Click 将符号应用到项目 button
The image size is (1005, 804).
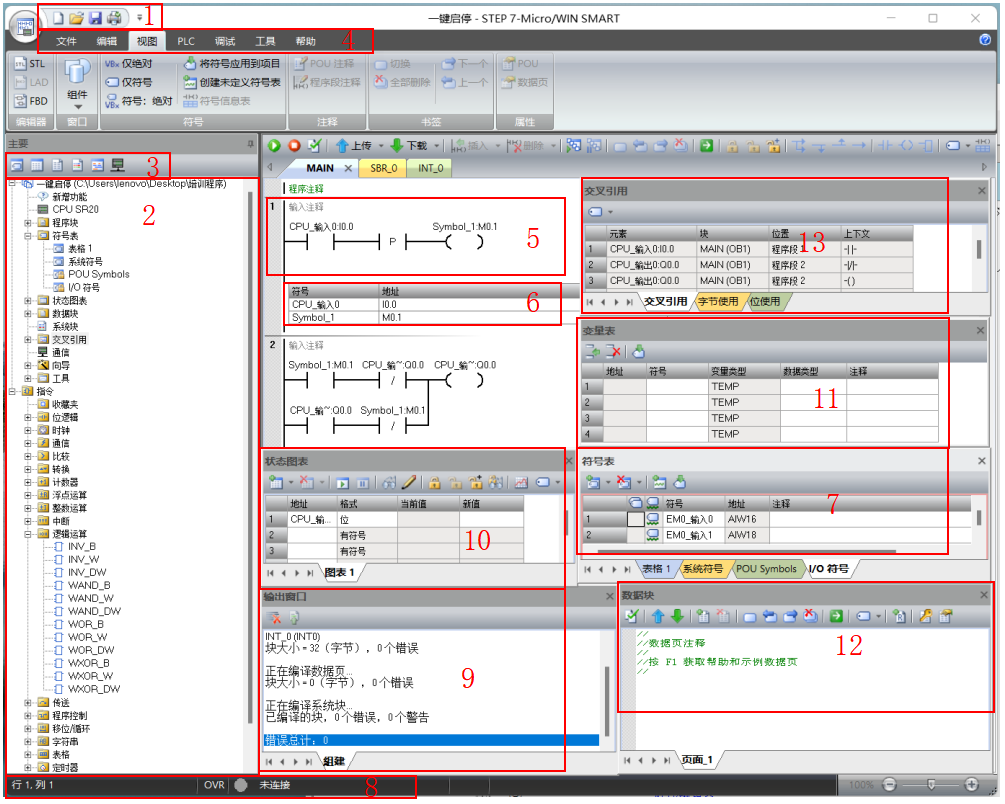[232, 63]
